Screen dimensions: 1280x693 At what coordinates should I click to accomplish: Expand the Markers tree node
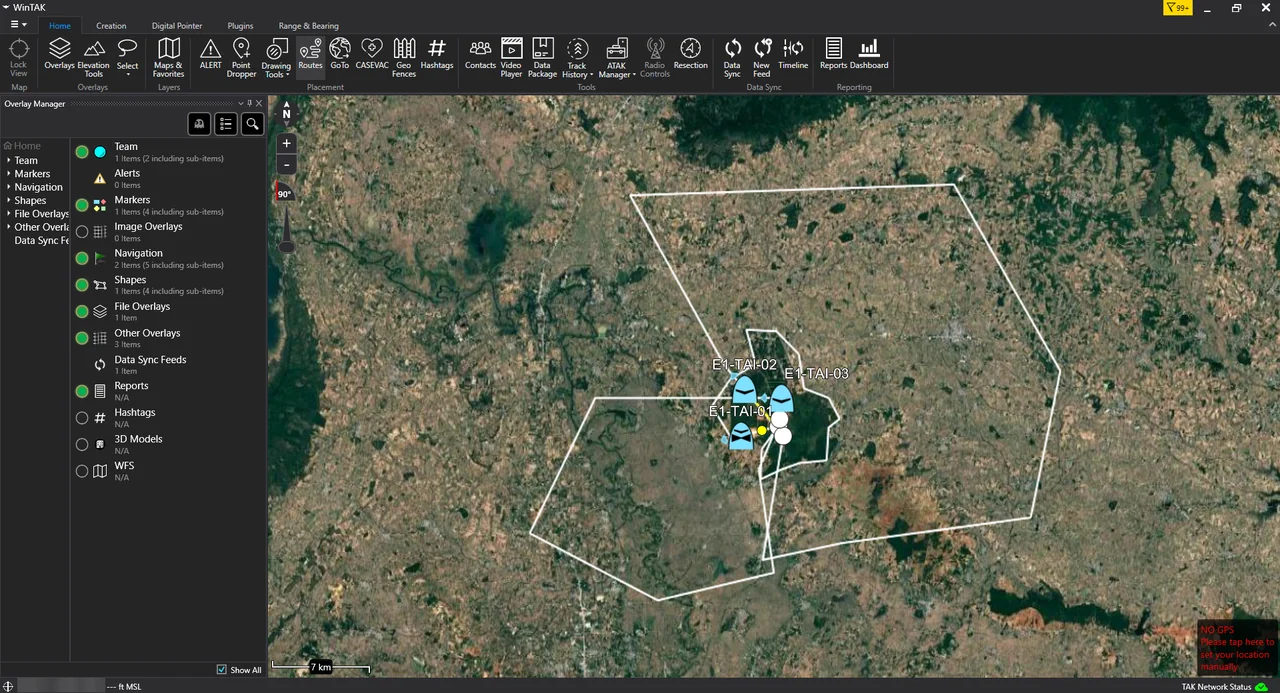pos(9,174)
